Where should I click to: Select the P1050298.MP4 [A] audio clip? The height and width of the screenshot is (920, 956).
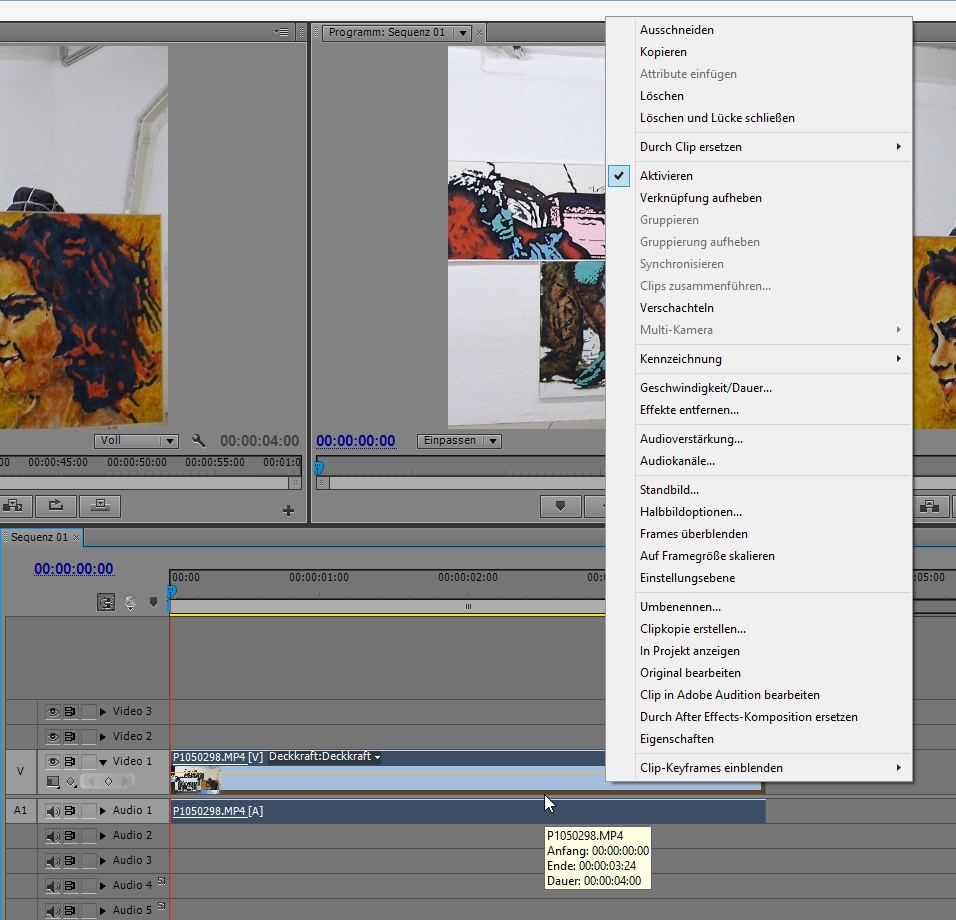(x=468, y=811)
